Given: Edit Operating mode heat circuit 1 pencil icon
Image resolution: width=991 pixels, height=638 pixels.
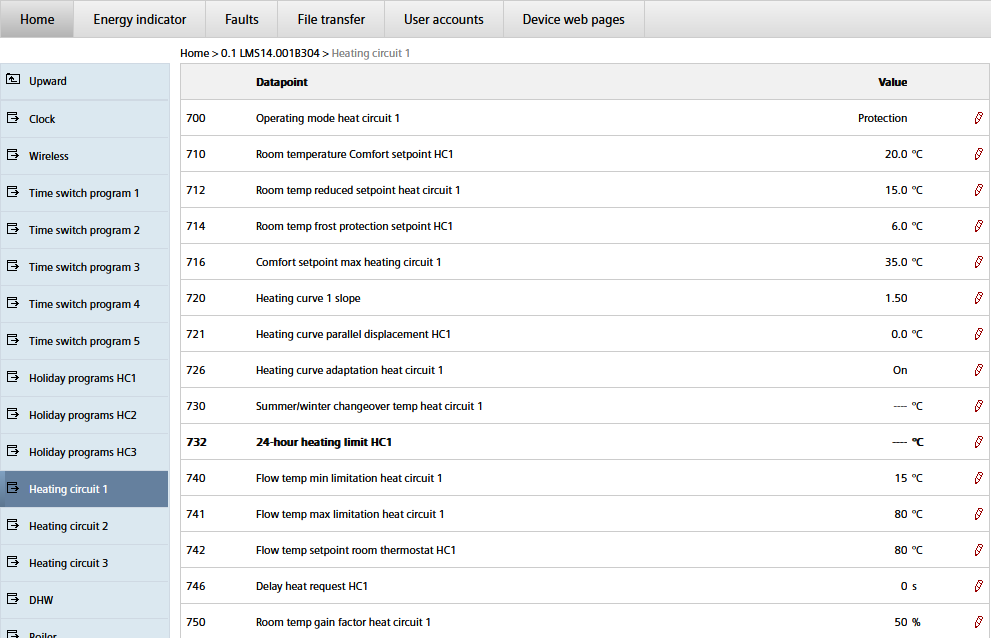Looking at the screenshot, I should click(978, 118).
